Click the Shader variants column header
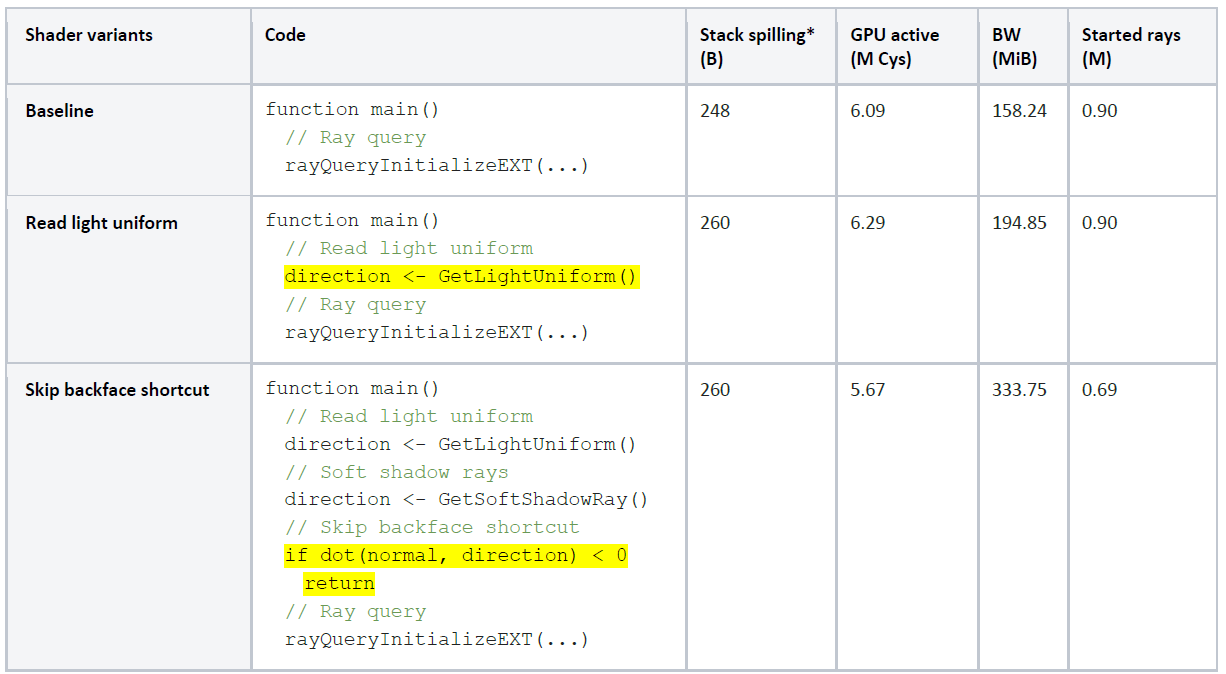This screenshot has width=1226, height=674. (x=89, y=35)
